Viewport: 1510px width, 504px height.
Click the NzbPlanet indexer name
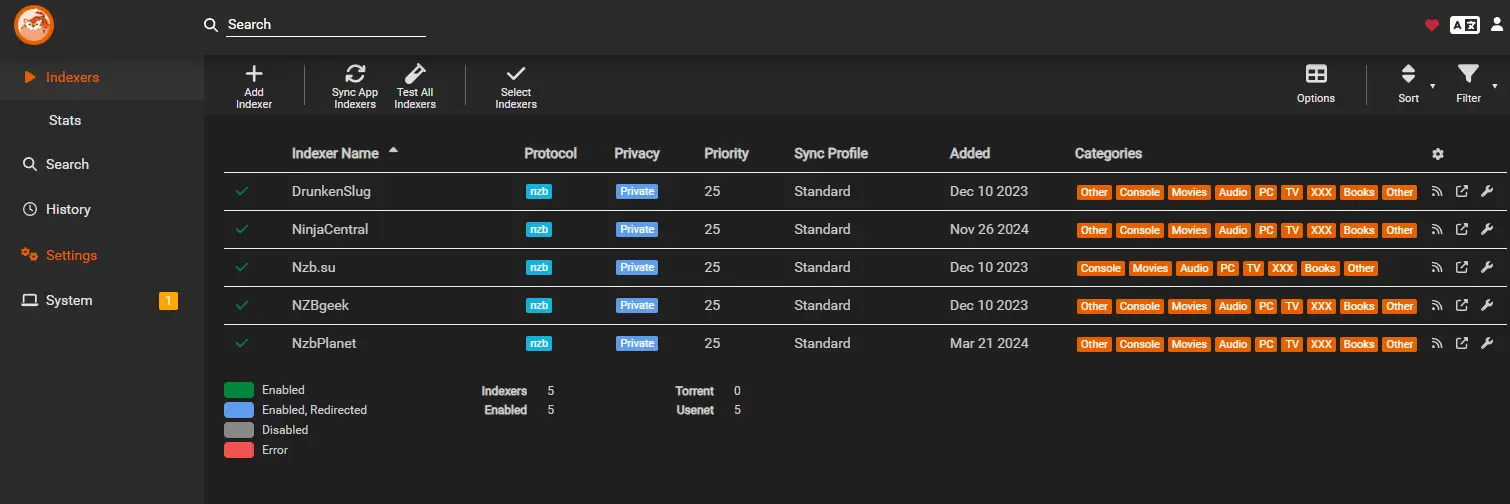pos(324,343)
